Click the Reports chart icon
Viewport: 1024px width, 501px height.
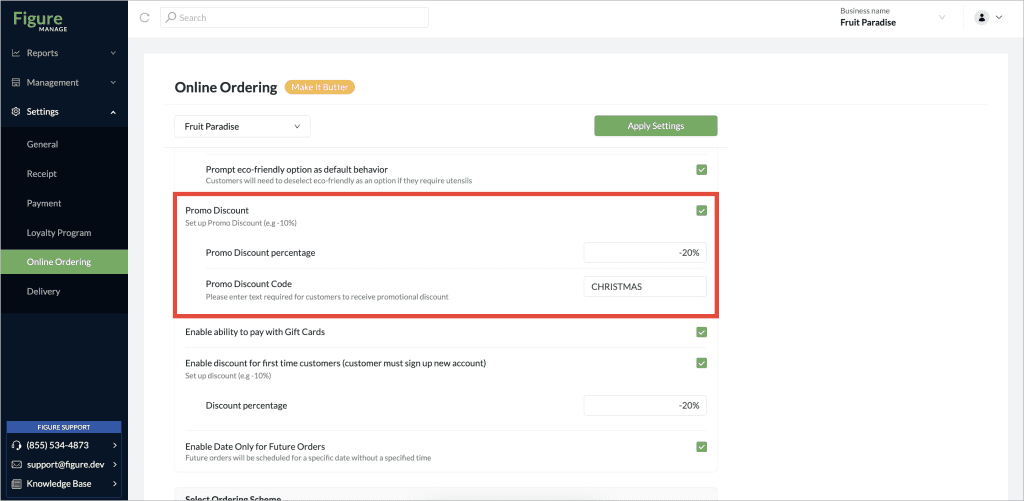click(x=16, y=53)
